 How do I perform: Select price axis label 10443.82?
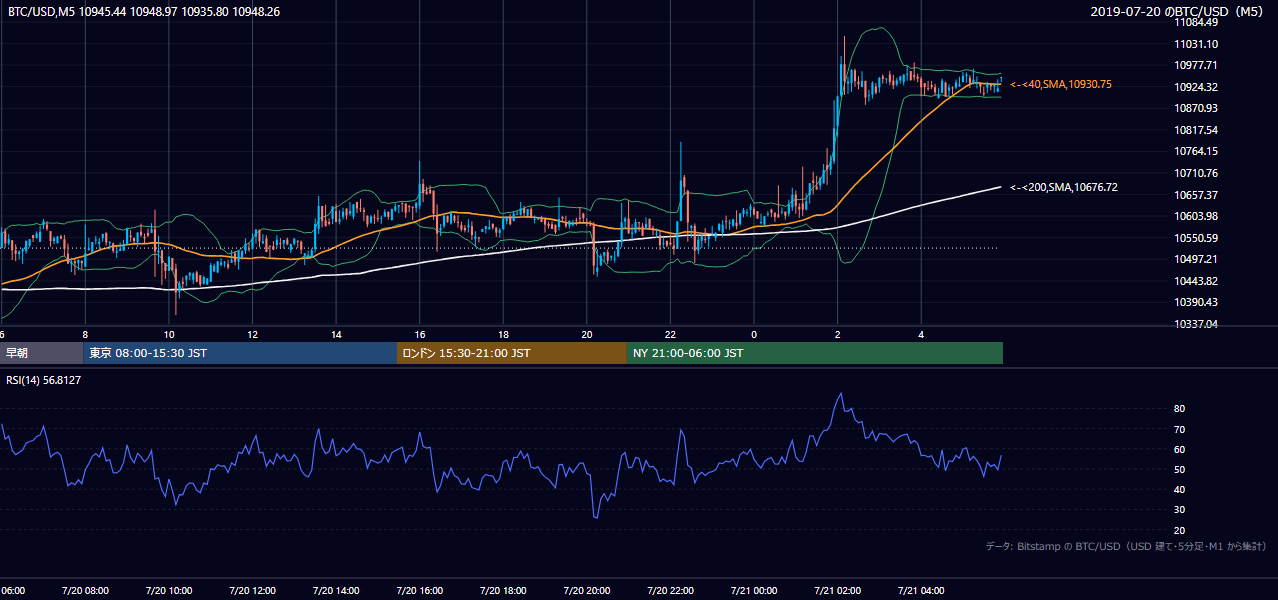(x=1196, y=281)
